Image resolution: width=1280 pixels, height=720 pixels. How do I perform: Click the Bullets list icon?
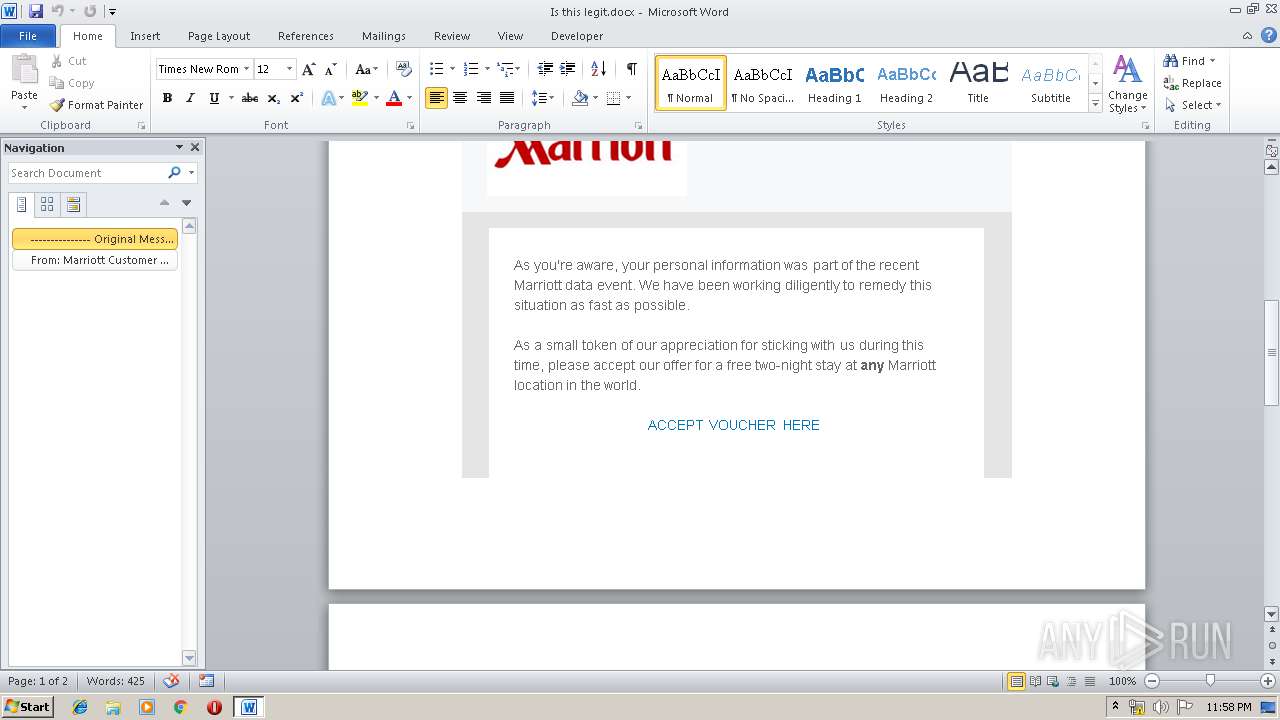pos(436,69)
